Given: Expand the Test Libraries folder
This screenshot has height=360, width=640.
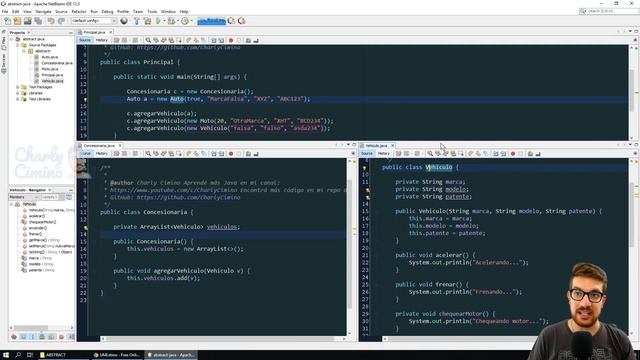Looking at the screenshot, I should (x=18, y=99).
